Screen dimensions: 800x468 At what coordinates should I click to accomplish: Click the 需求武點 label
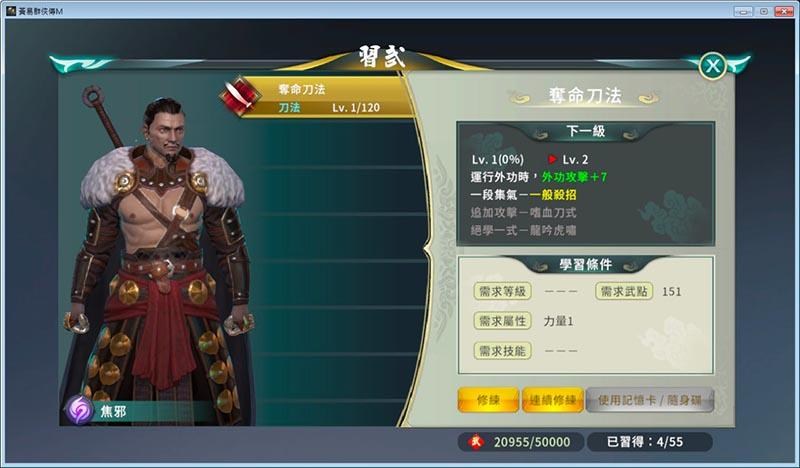(624, 291)
